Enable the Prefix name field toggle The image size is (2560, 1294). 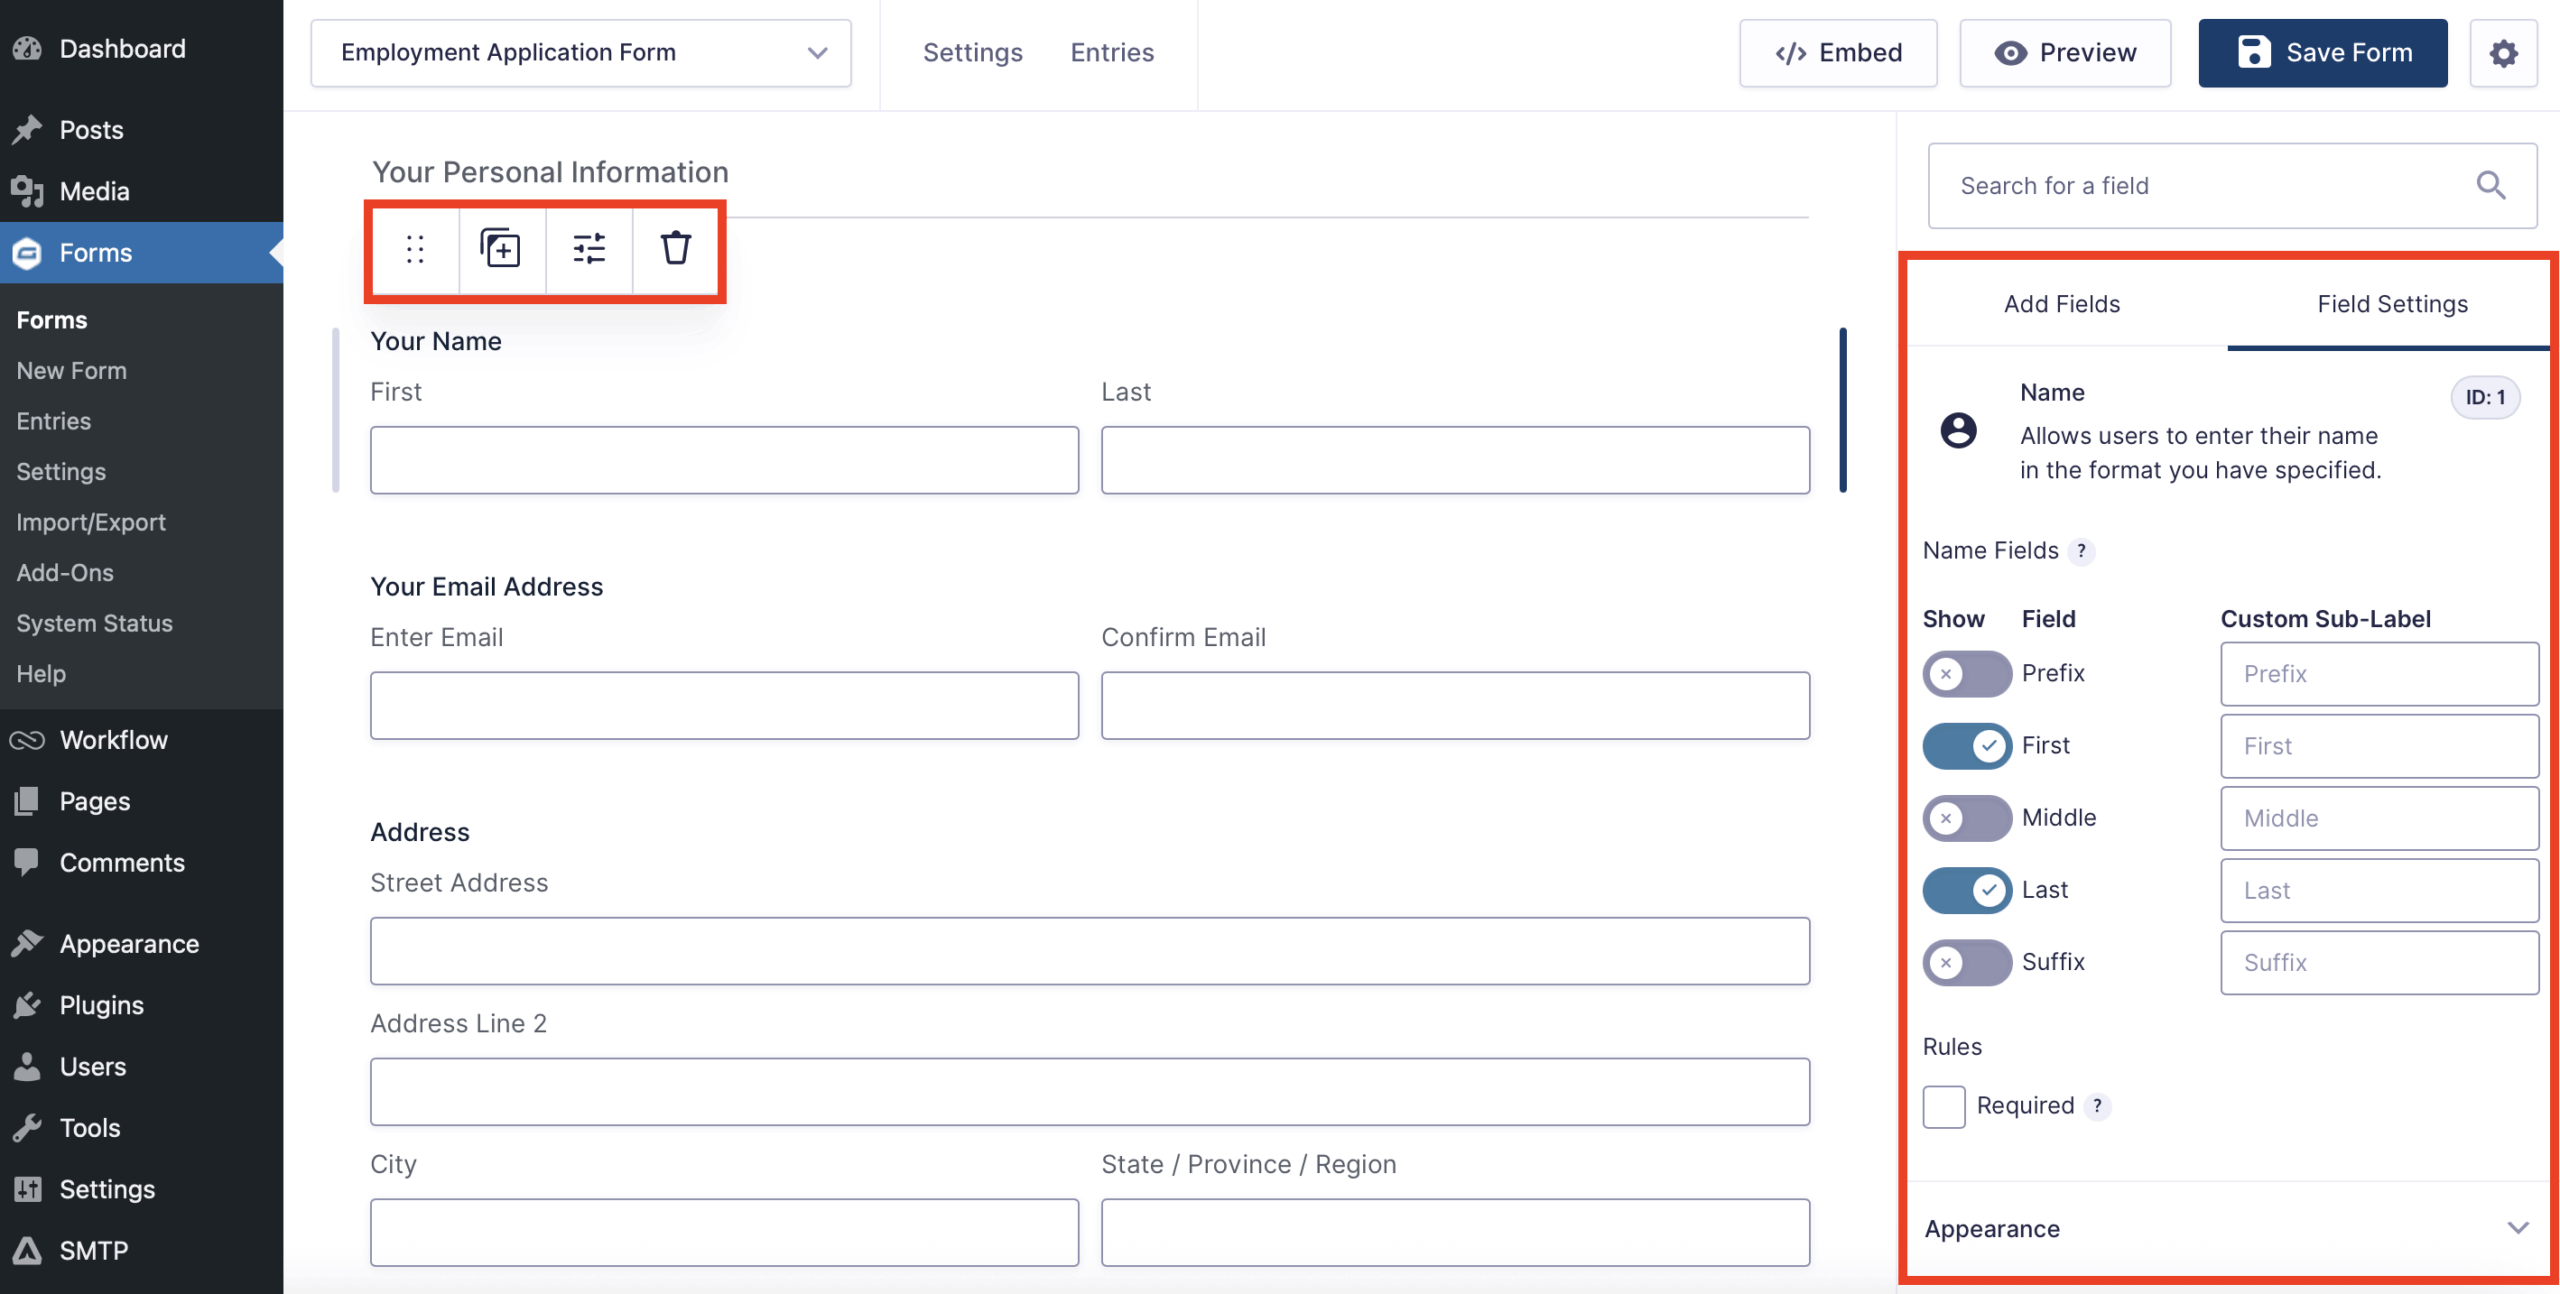click(1966, 673)
